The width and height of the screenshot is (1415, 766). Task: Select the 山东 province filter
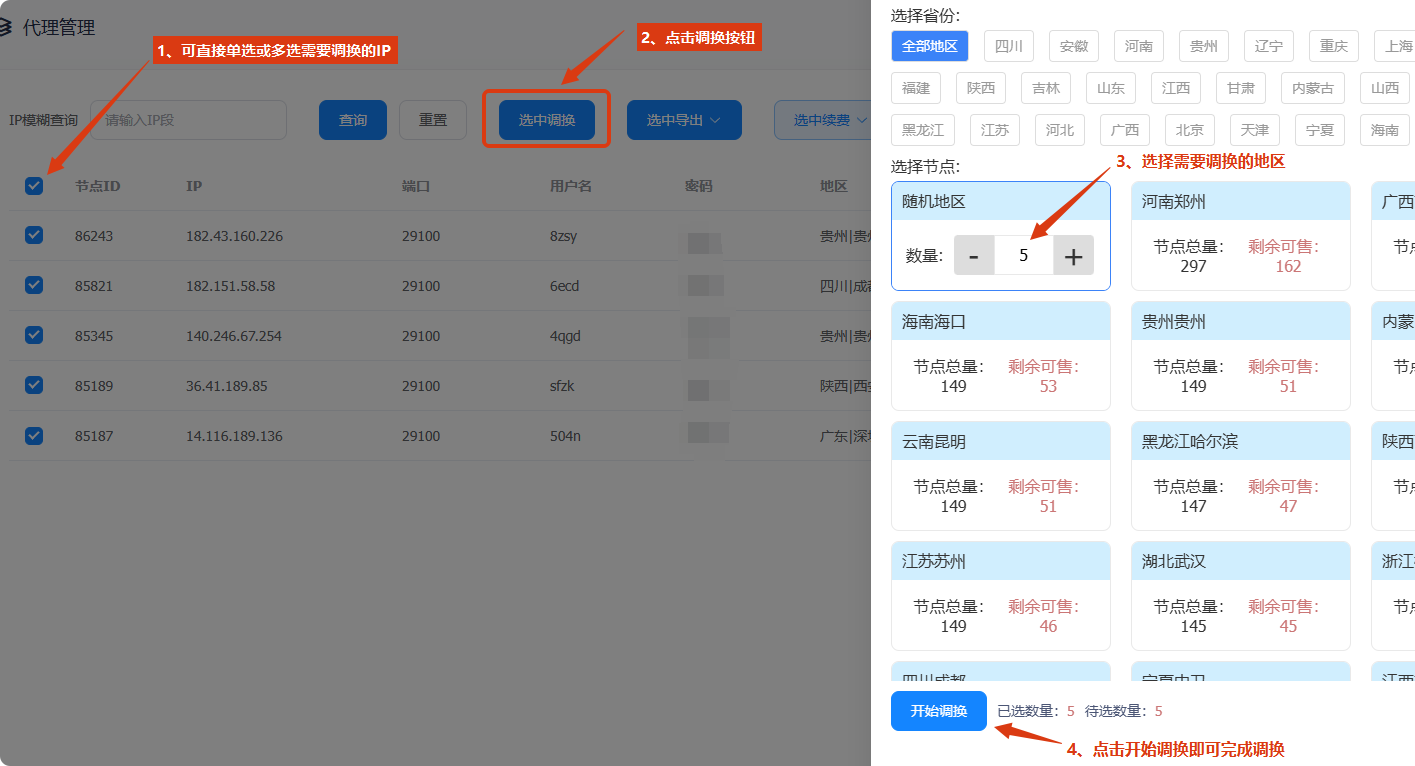tap(1111, 88)
